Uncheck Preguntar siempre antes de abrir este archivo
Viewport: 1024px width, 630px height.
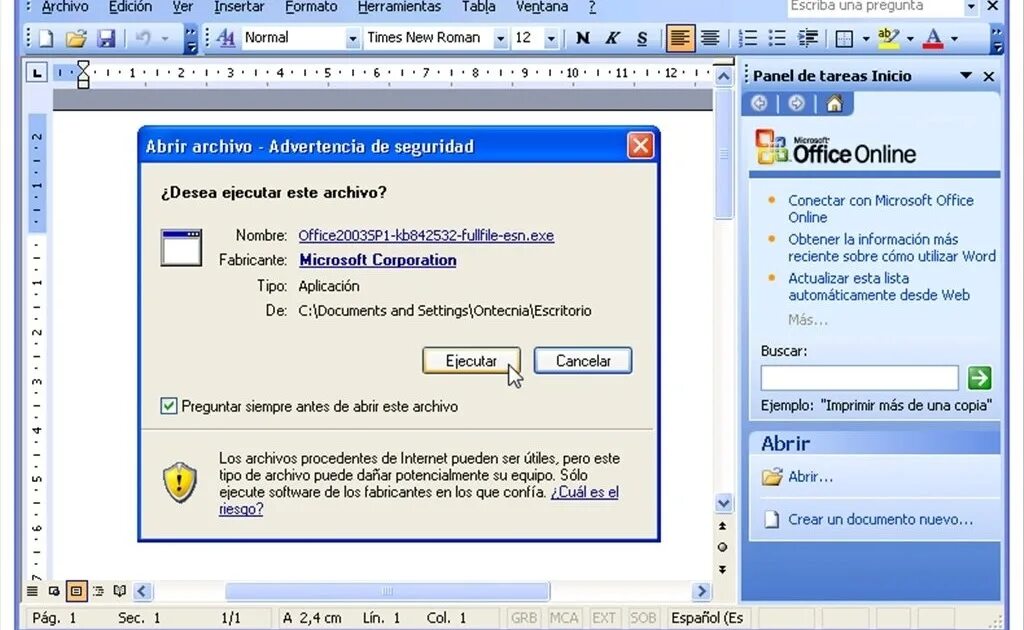click(169, 407)
